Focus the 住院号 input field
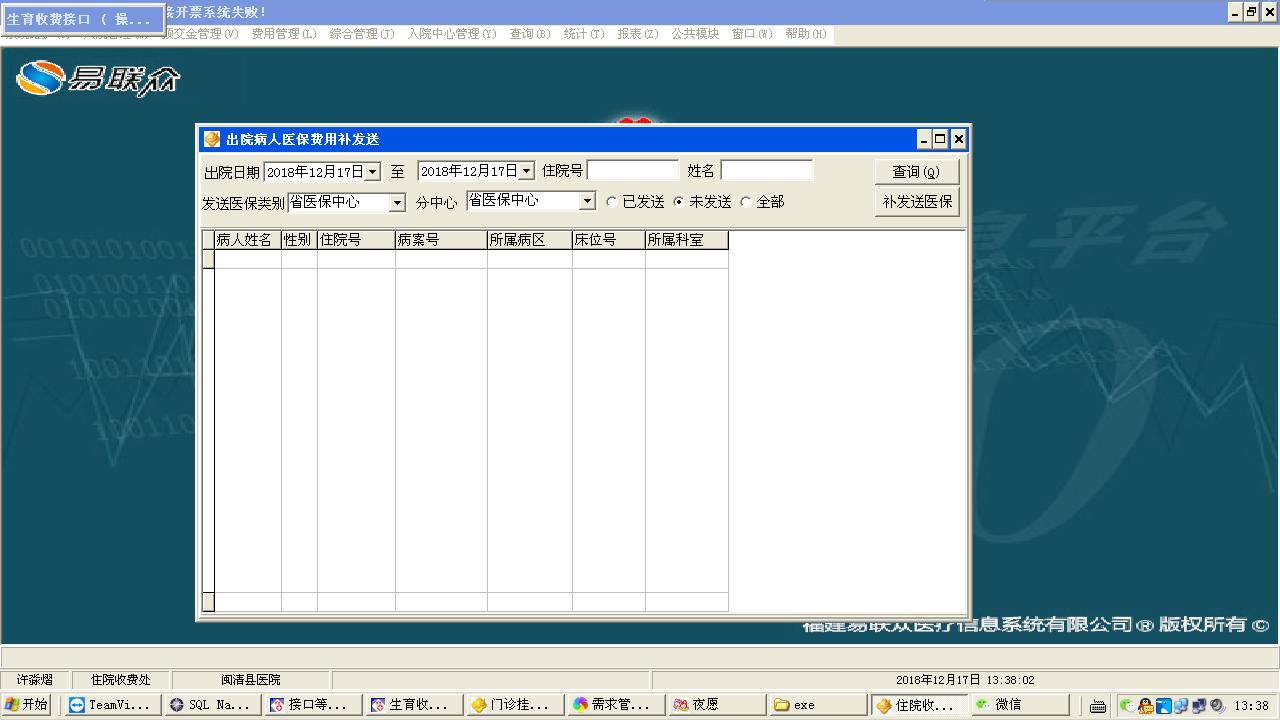This screenshot has height=720, width=1280. [633, 171]
